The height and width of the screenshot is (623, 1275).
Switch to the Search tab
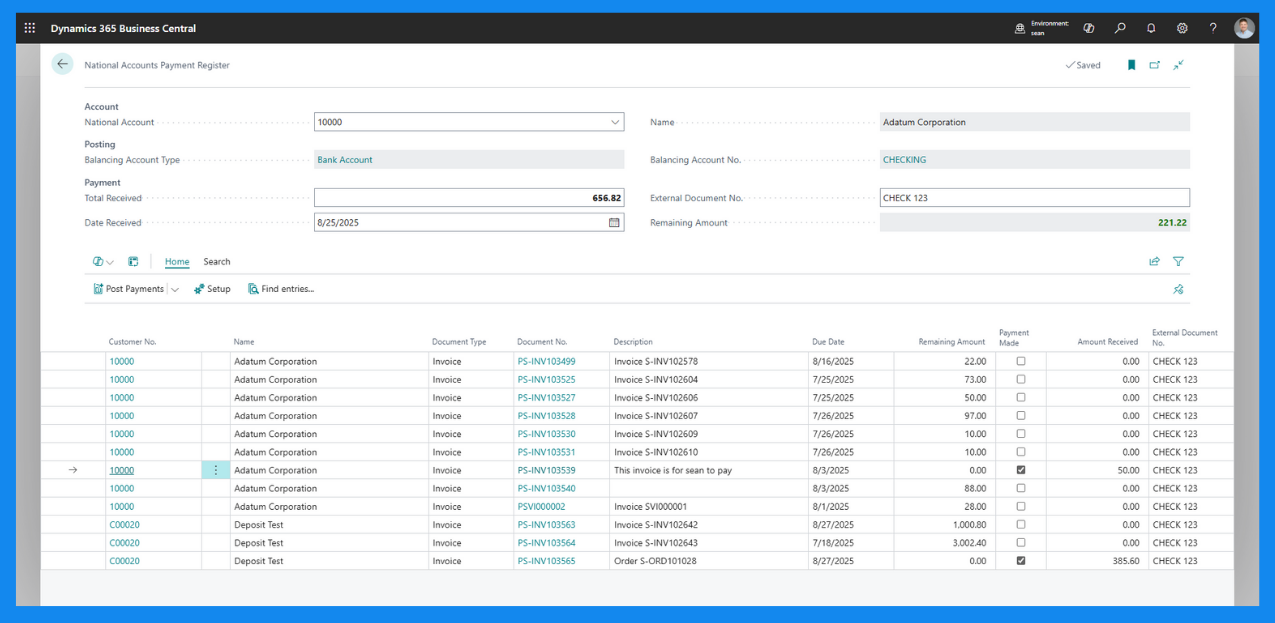pos(217,262)
